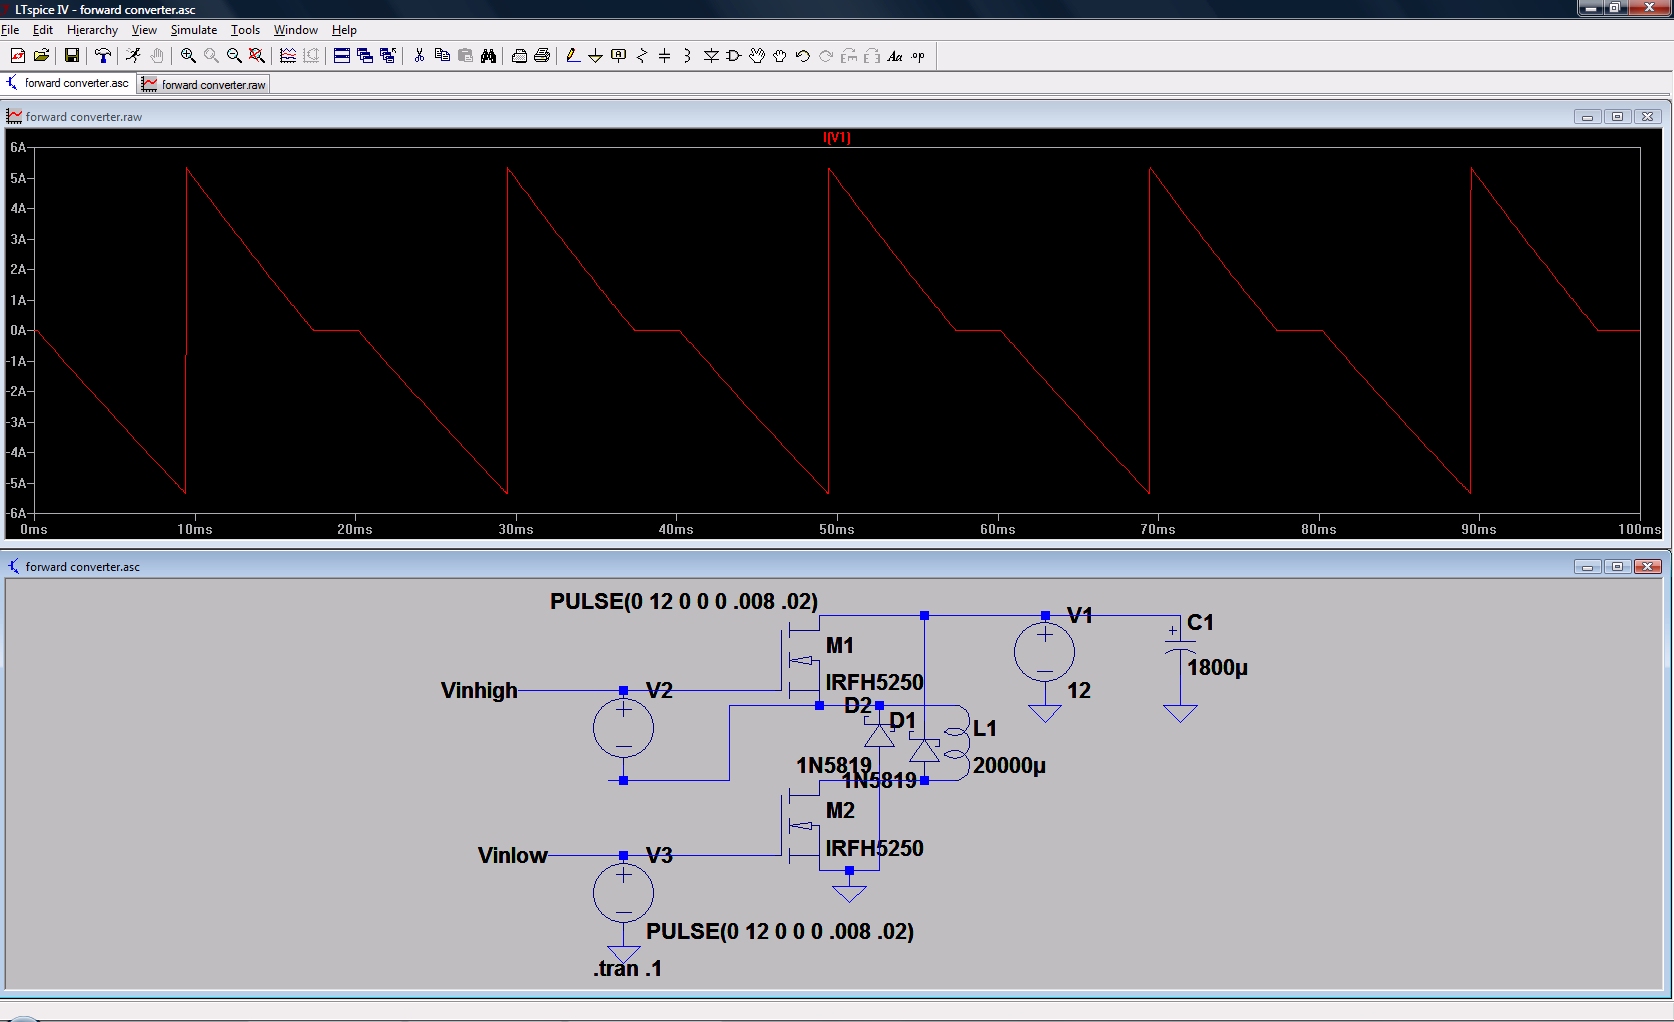This screenshot has height=1022, width=1674.
Task: Select the Move open-hand tool
Action: pyautogui.click(x=757, y=56)
